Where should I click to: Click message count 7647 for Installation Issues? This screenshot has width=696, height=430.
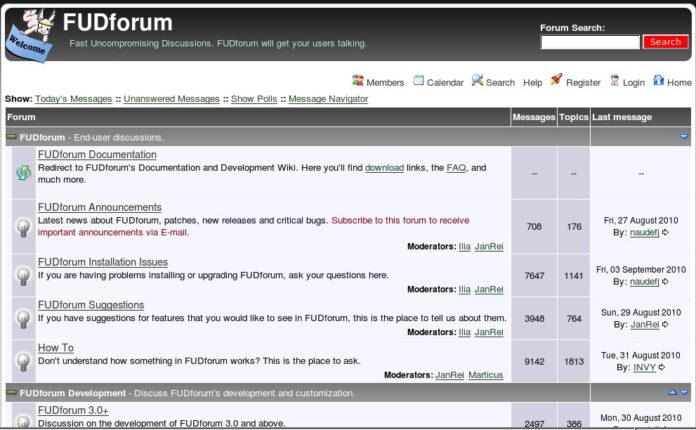(x=534, y=276)
